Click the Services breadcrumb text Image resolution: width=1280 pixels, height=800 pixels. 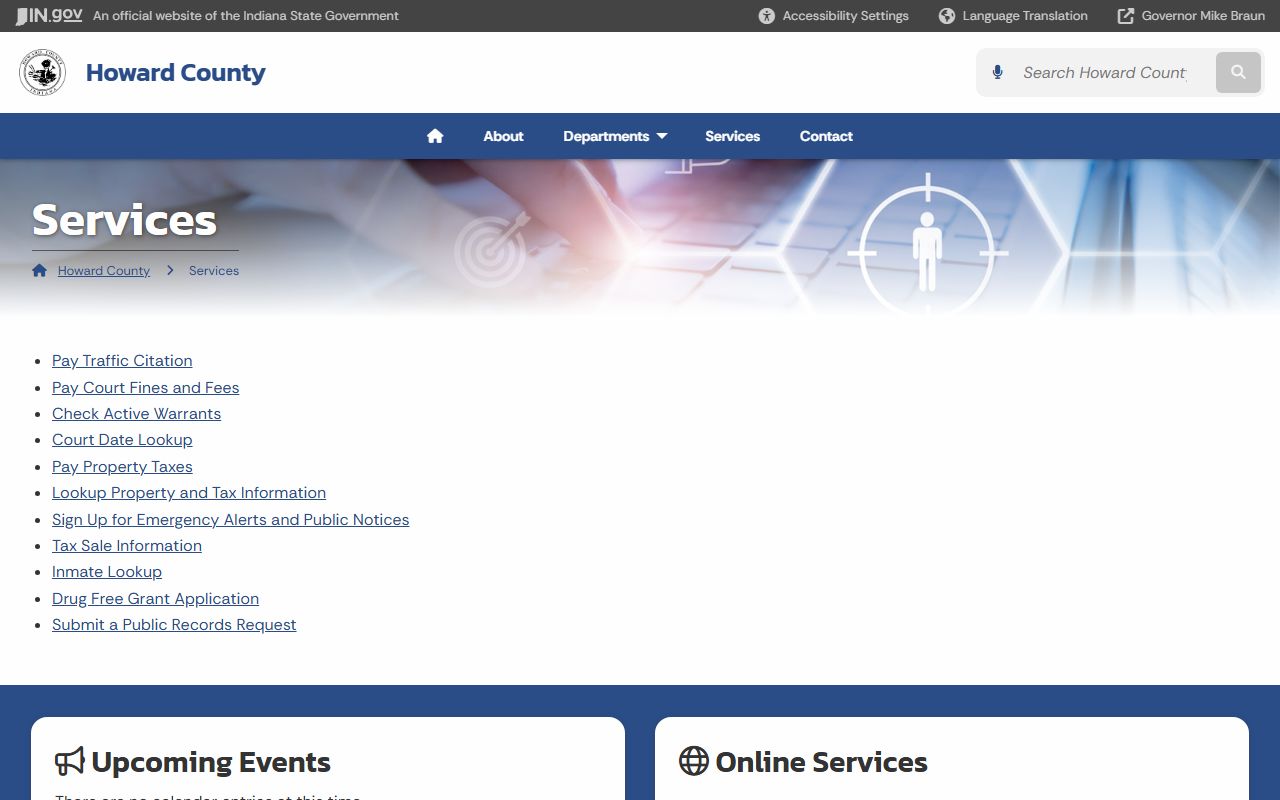[214, 271]
